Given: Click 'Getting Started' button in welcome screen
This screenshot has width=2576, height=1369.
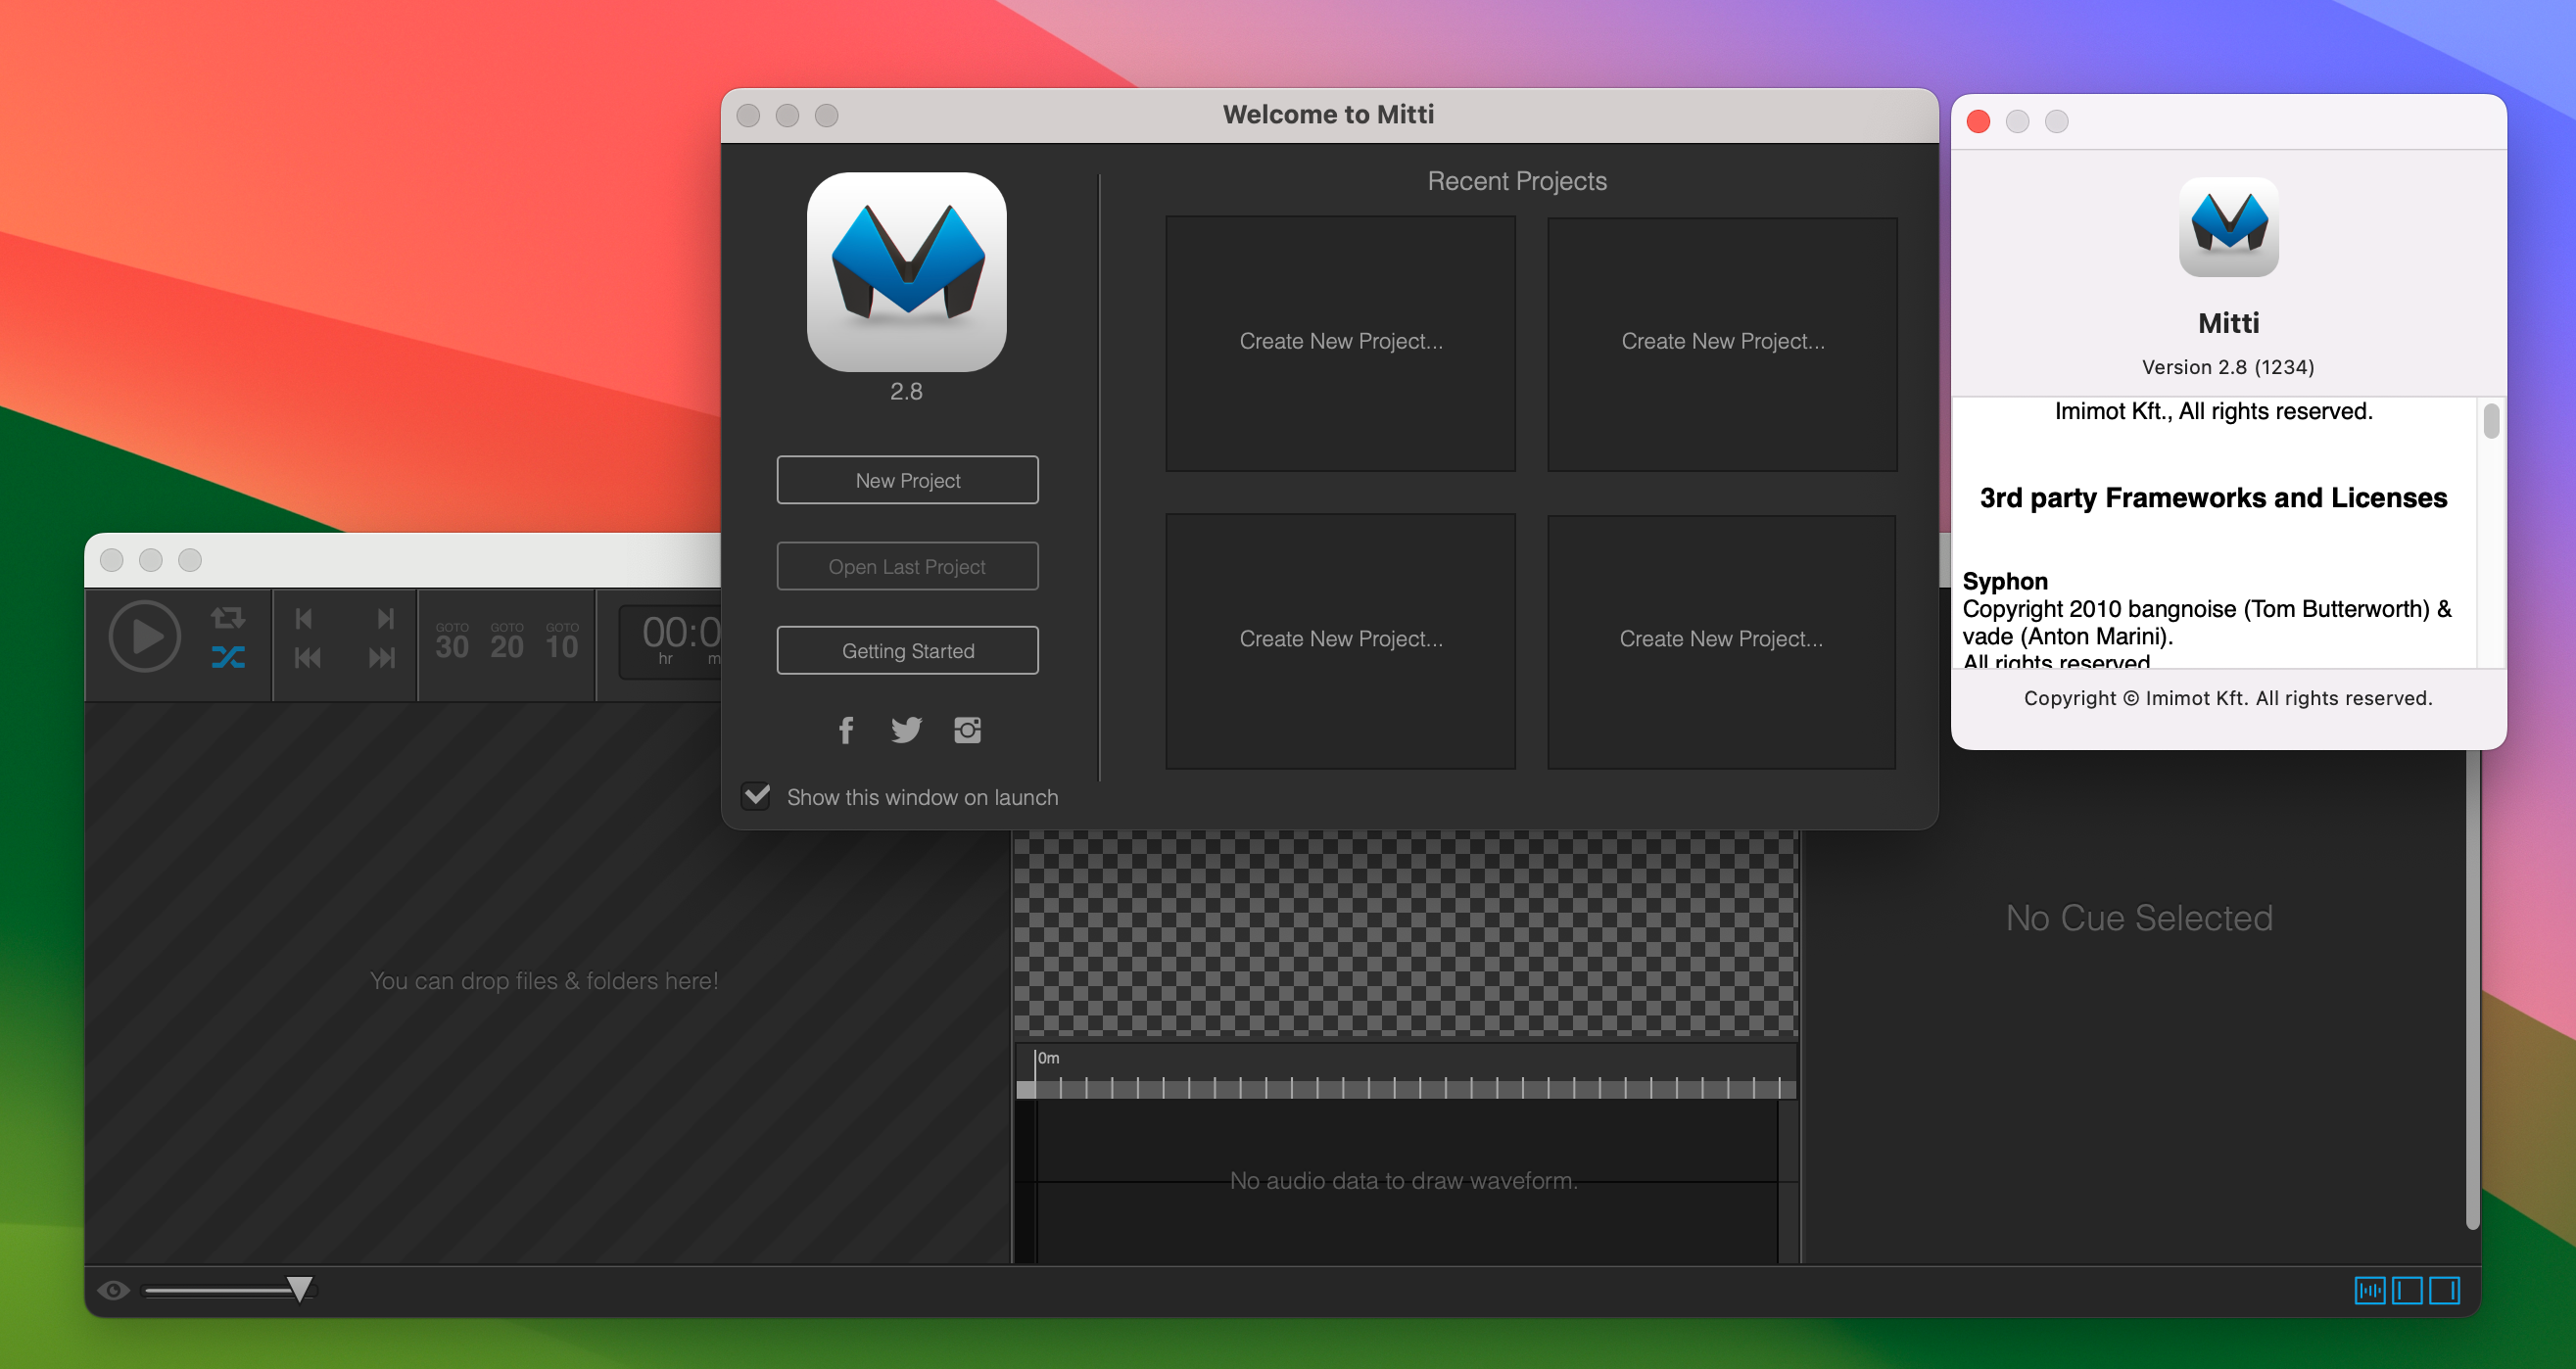Looking at the screenshot, I should (x=908, y=650).
